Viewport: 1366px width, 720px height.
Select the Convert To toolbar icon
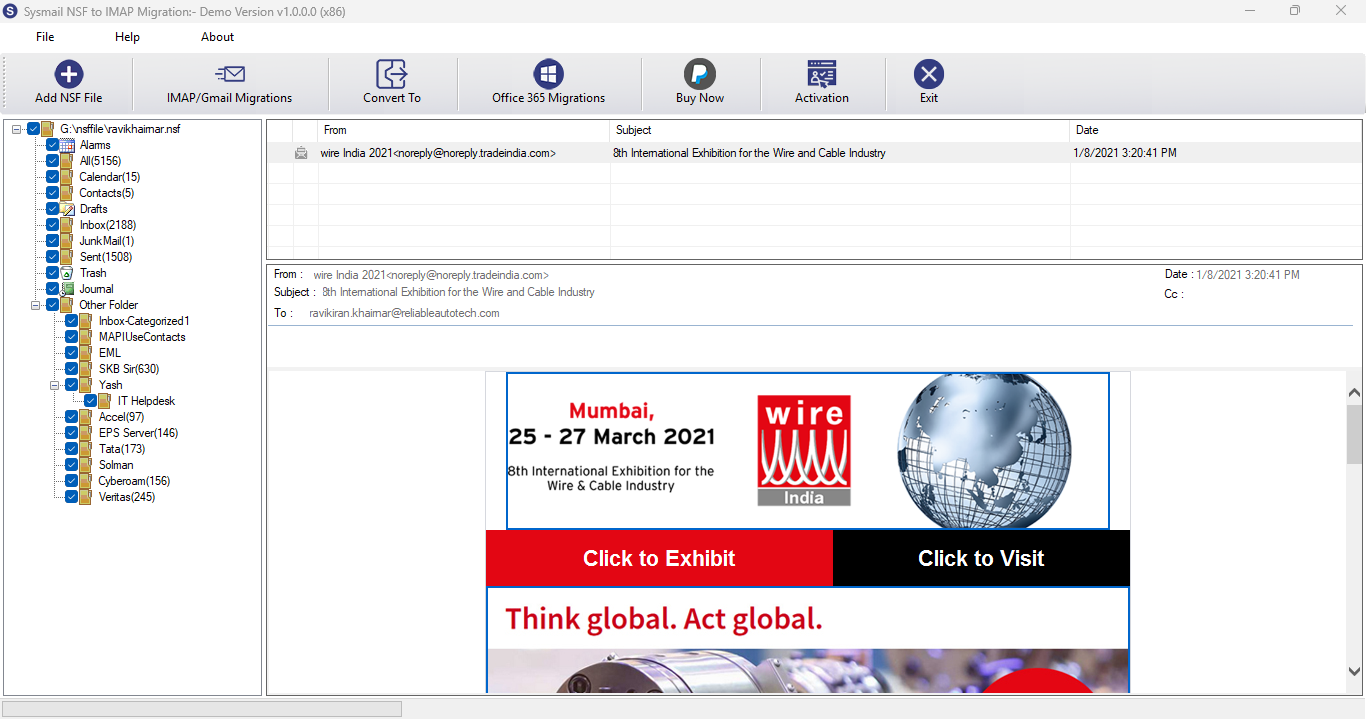tap(392, 74)
